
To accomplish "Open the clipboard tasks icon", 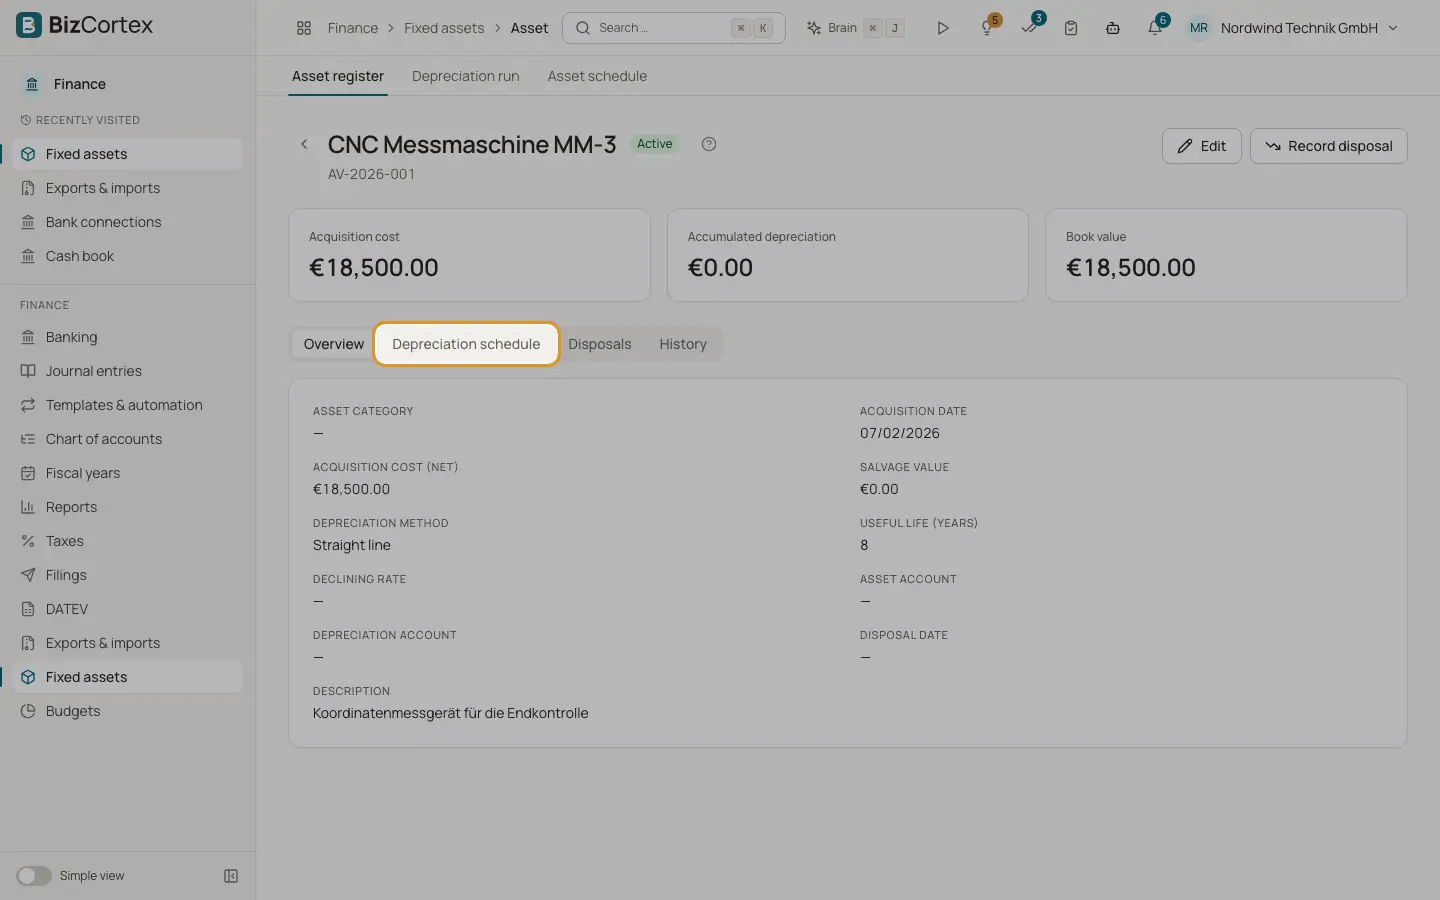I will tap(1071, 28).
